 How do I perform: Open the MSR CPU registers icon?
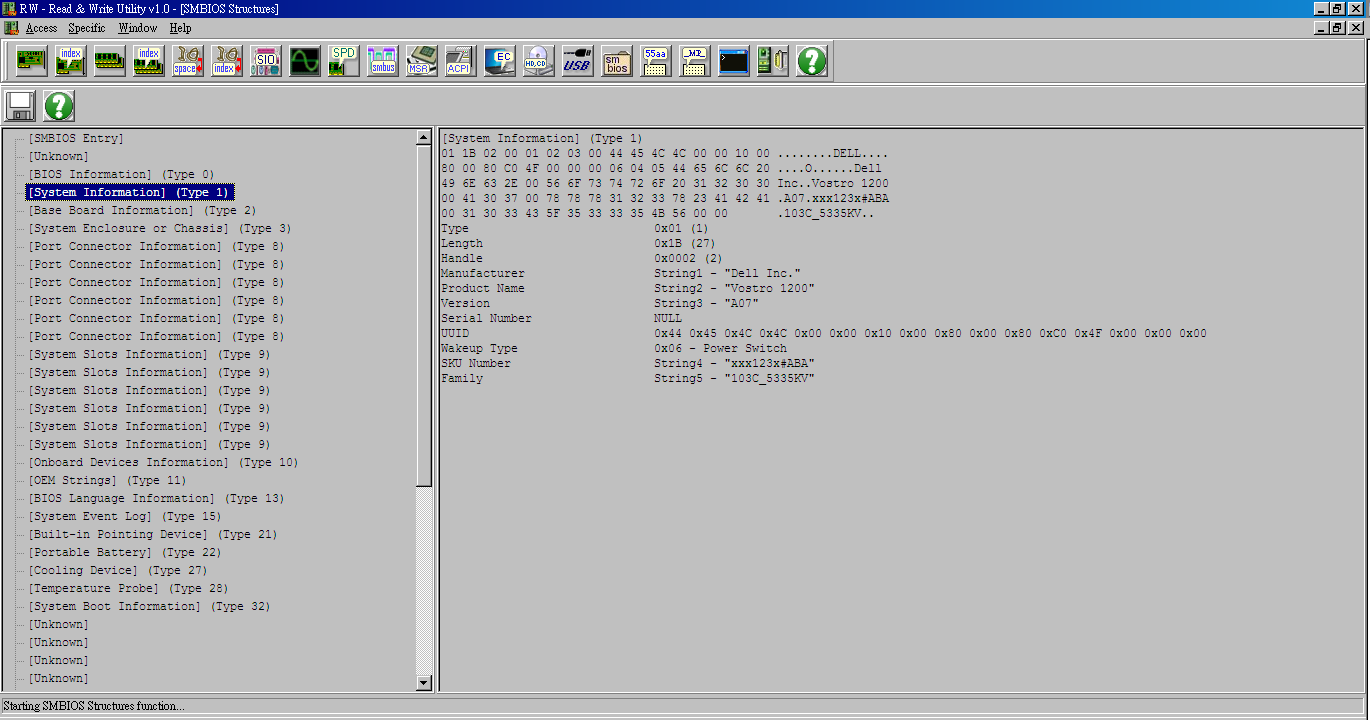click(422, 61)
